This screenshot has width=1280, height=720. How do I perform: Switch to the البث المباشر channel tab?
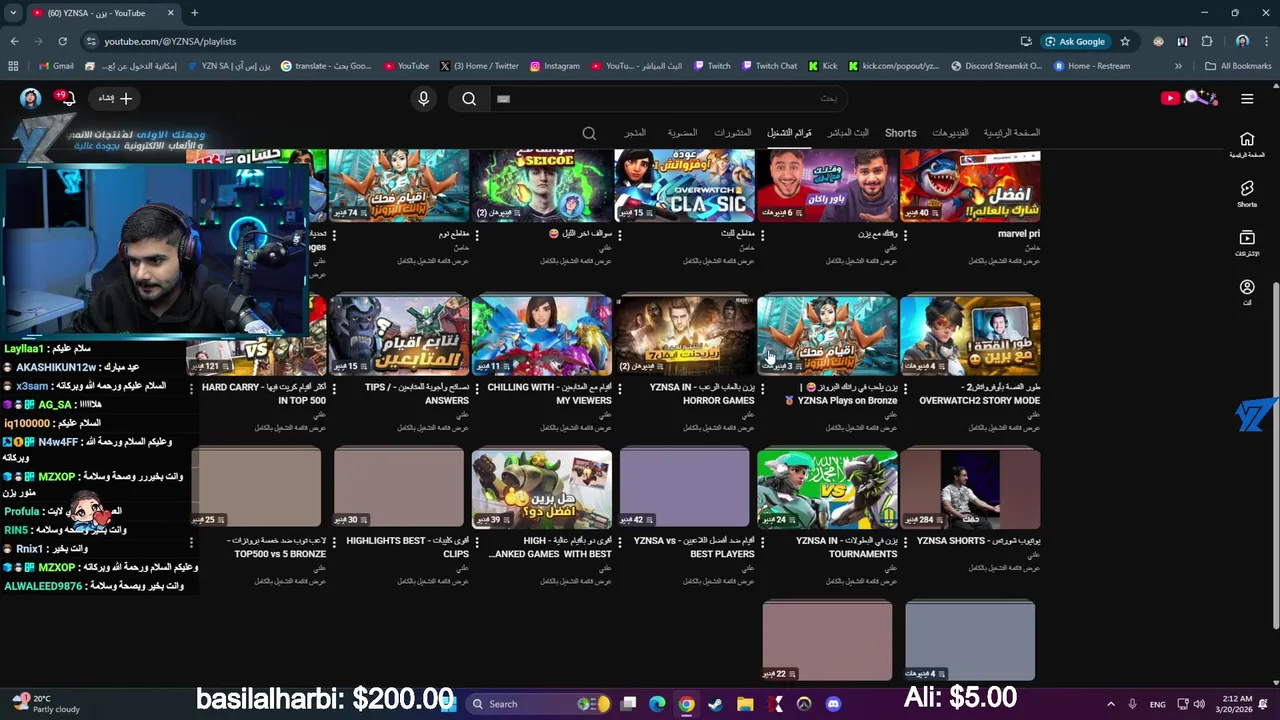(848, 133)
